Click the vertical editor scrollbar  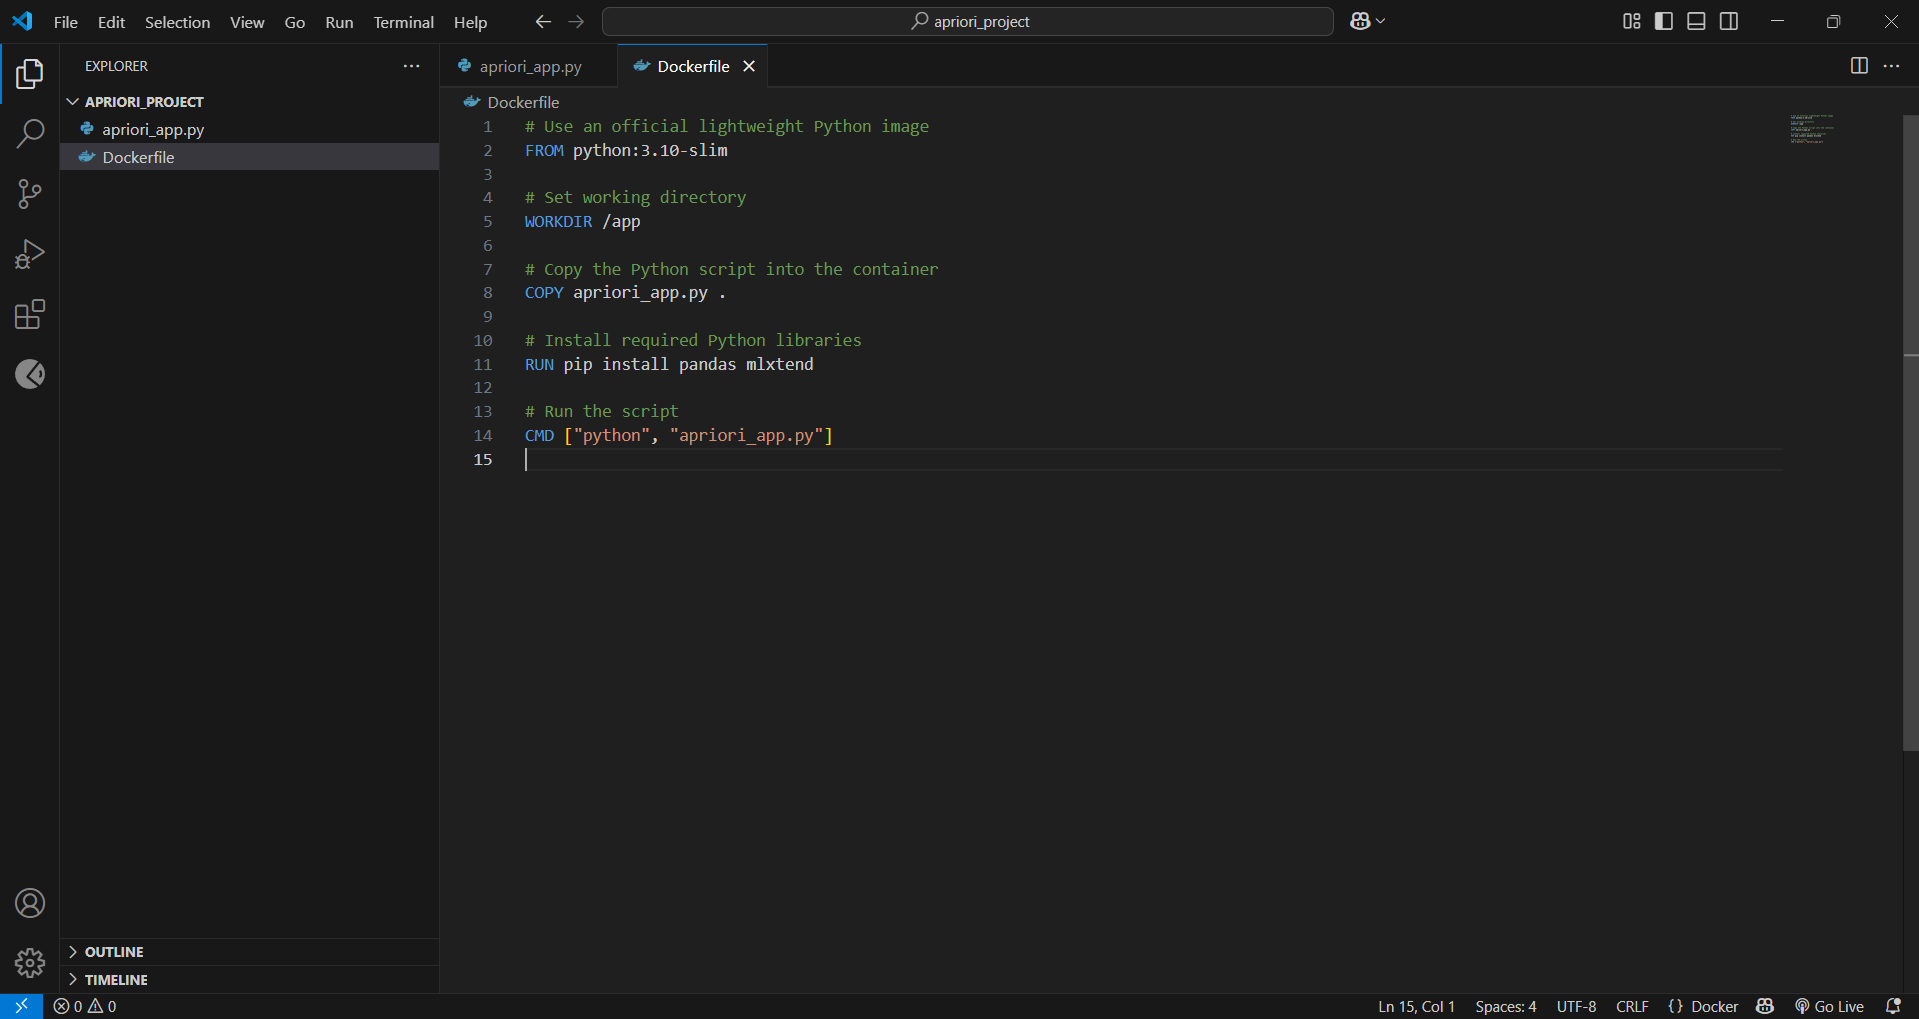tap(1911, 433)
